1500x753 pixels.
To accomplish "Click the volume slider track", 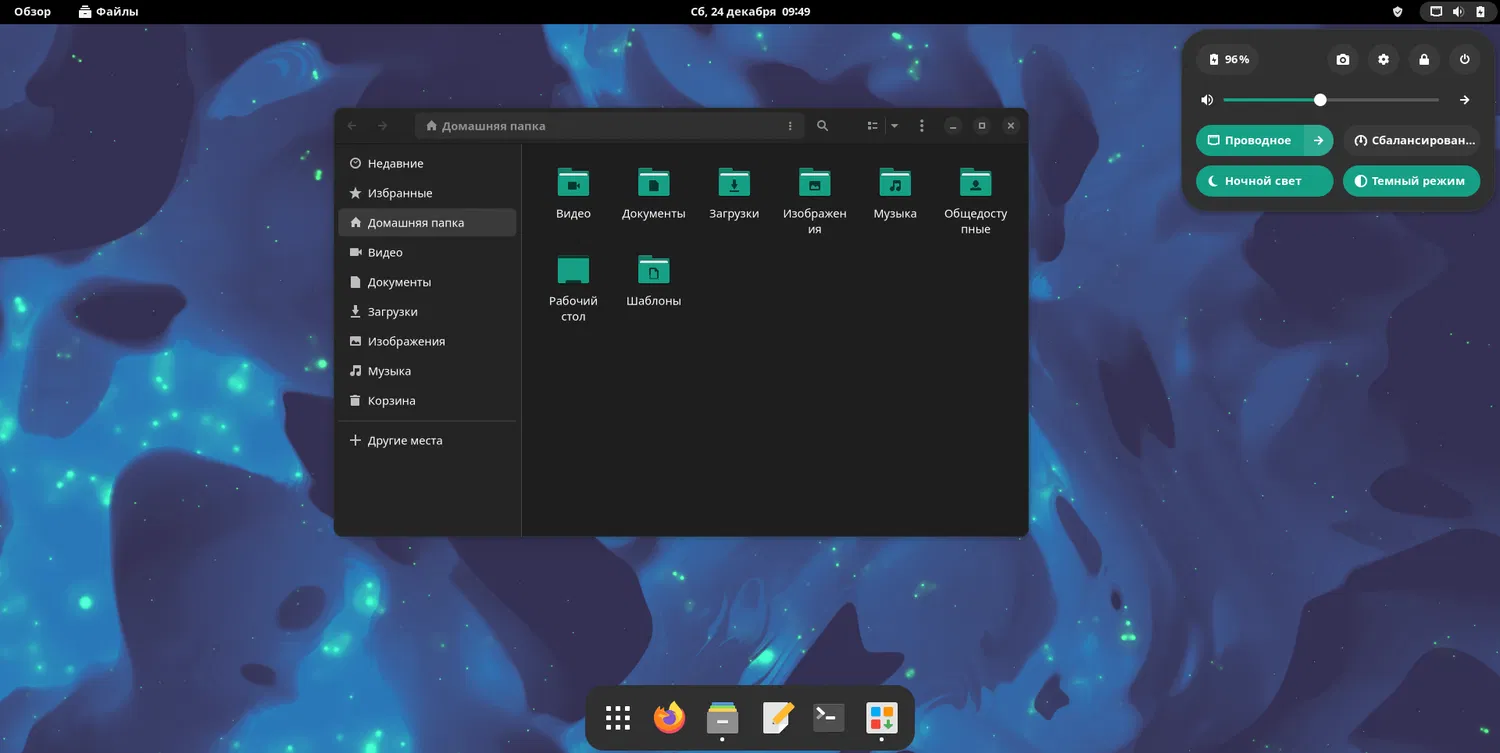I will click(x=1380, y=100).
